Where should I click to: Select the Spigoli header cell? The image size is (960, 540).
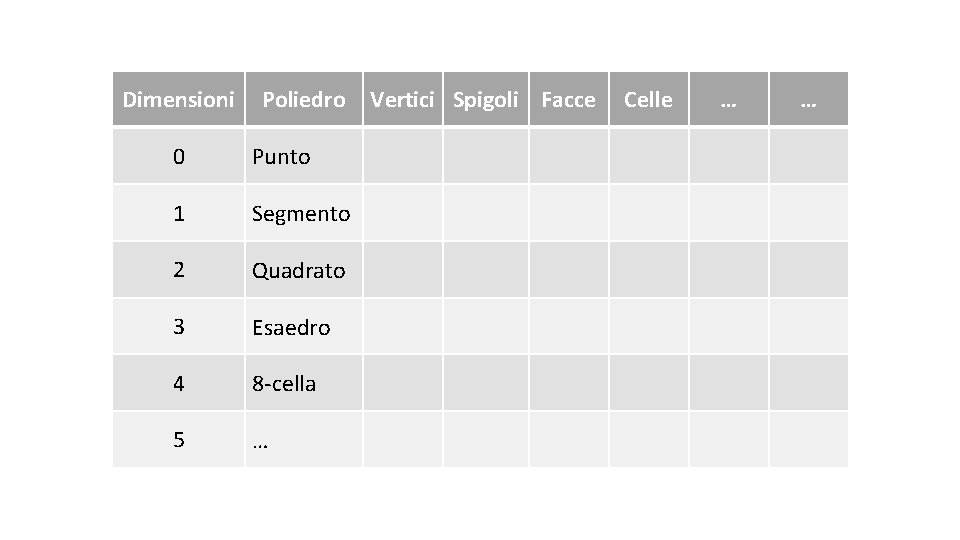[485, 100]
